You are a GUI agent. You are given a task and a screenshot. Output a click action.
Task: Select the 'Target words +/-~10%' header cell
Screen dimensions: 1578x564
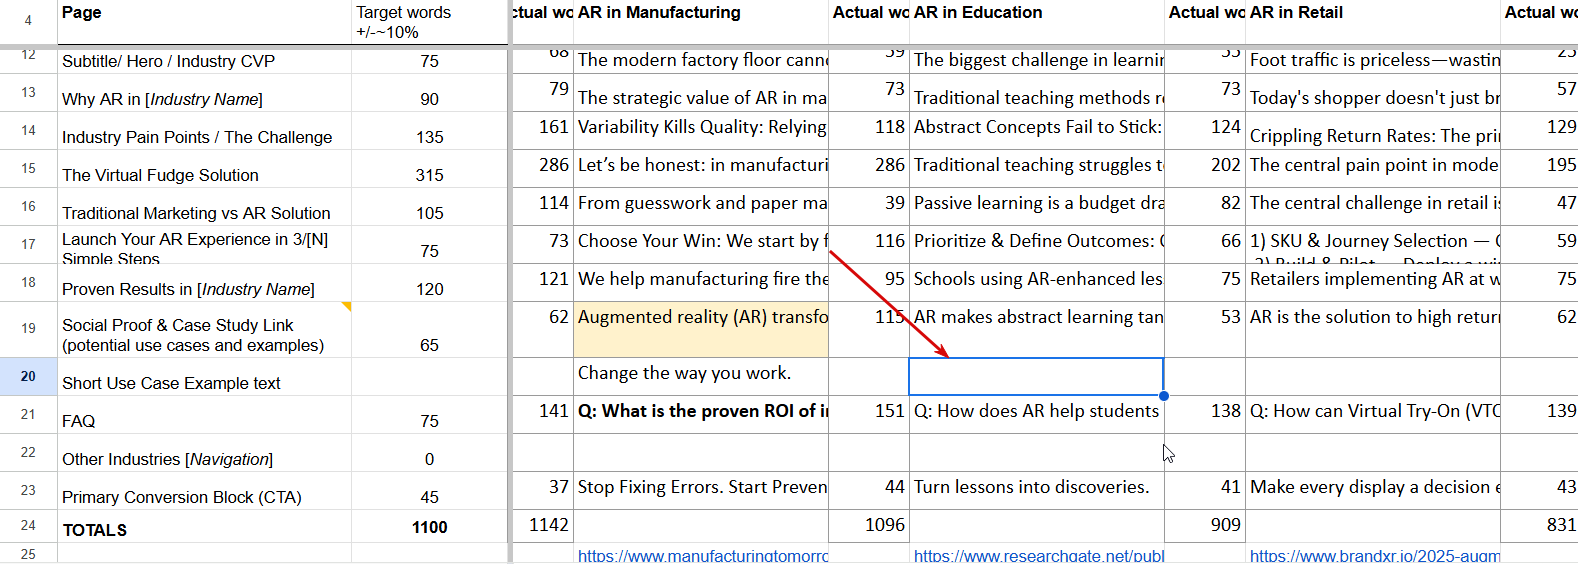click(429, 22)
